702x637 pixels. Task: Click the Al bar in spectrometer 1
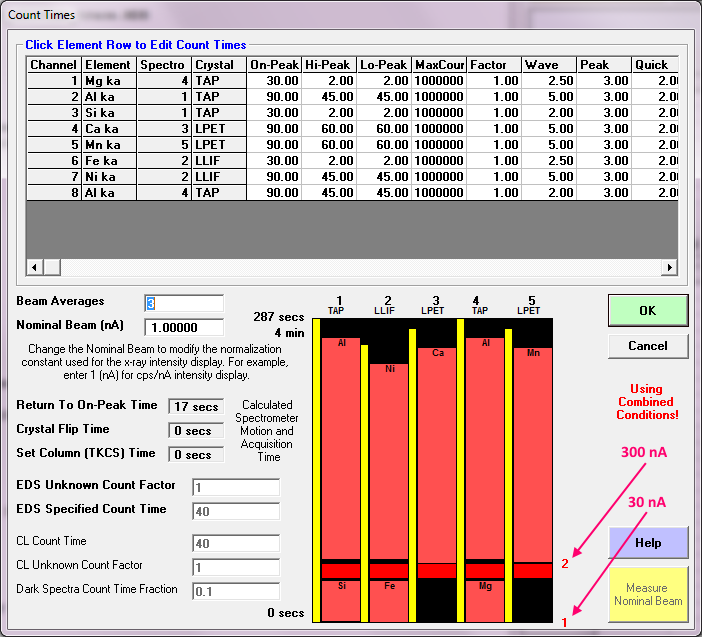pyautogui.click(x=341, y=450)
